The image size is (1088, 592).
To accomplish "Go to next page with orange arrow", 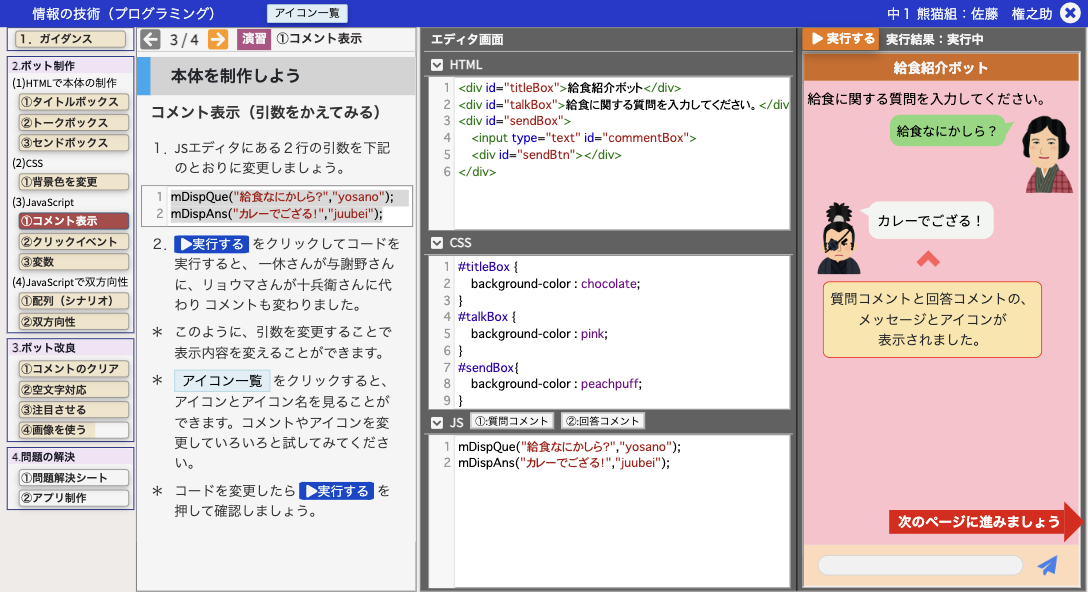I will 218,39.
